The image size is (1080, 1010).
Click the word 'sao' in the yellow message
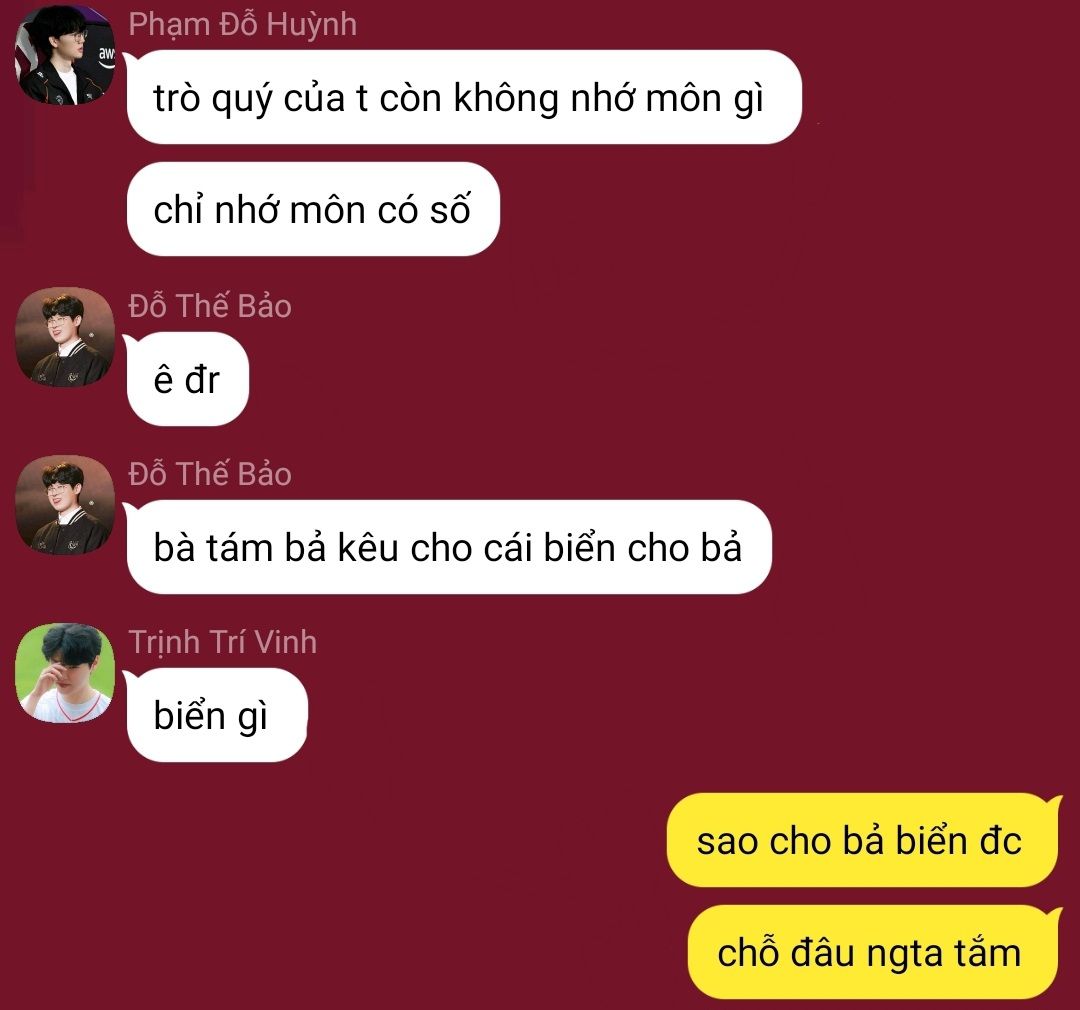[727, 842]
